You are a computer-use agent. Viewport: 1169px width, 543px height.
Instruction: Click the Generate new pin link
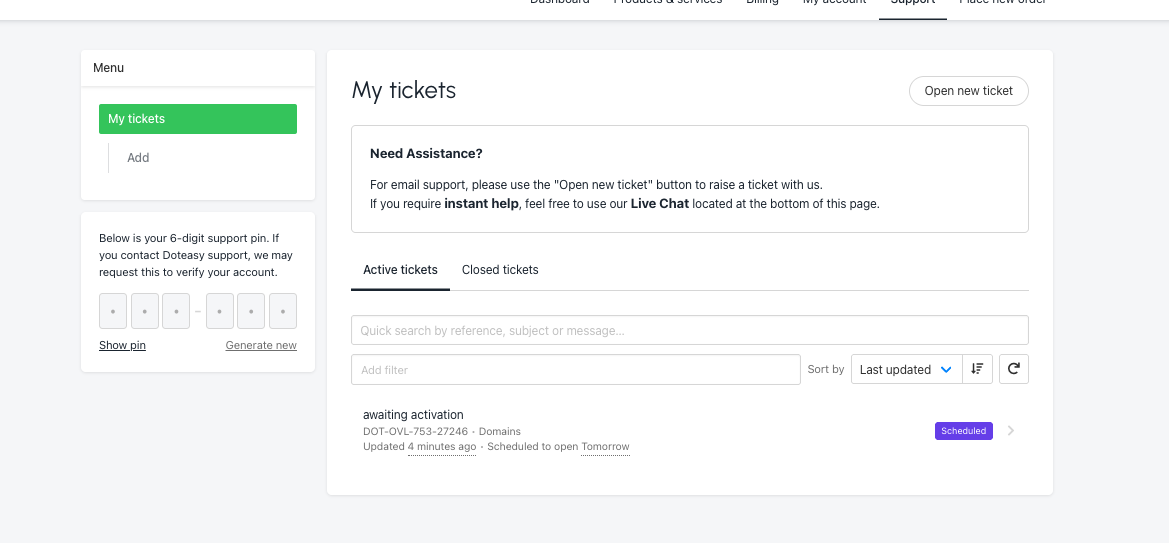click(261, 345)
